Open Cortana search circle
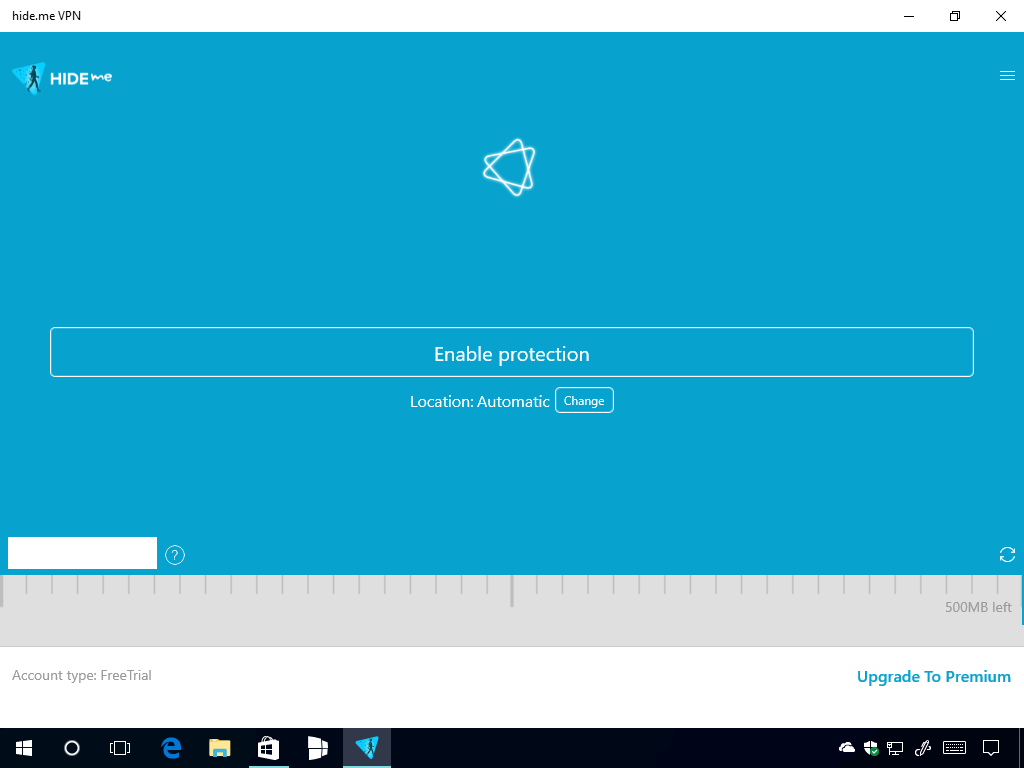 [72, 748]
